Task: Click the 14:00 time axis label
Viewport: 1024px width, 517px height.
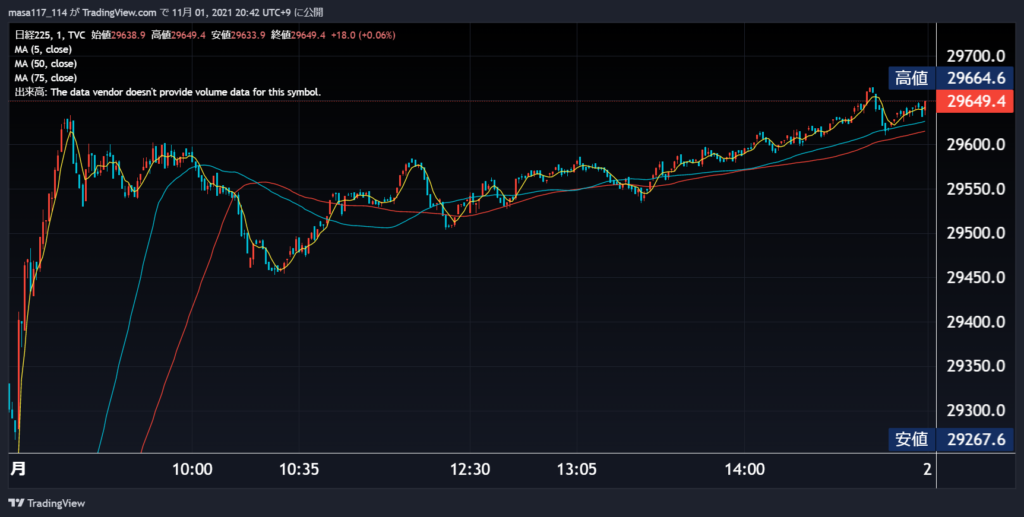Action: pos(744,469)
